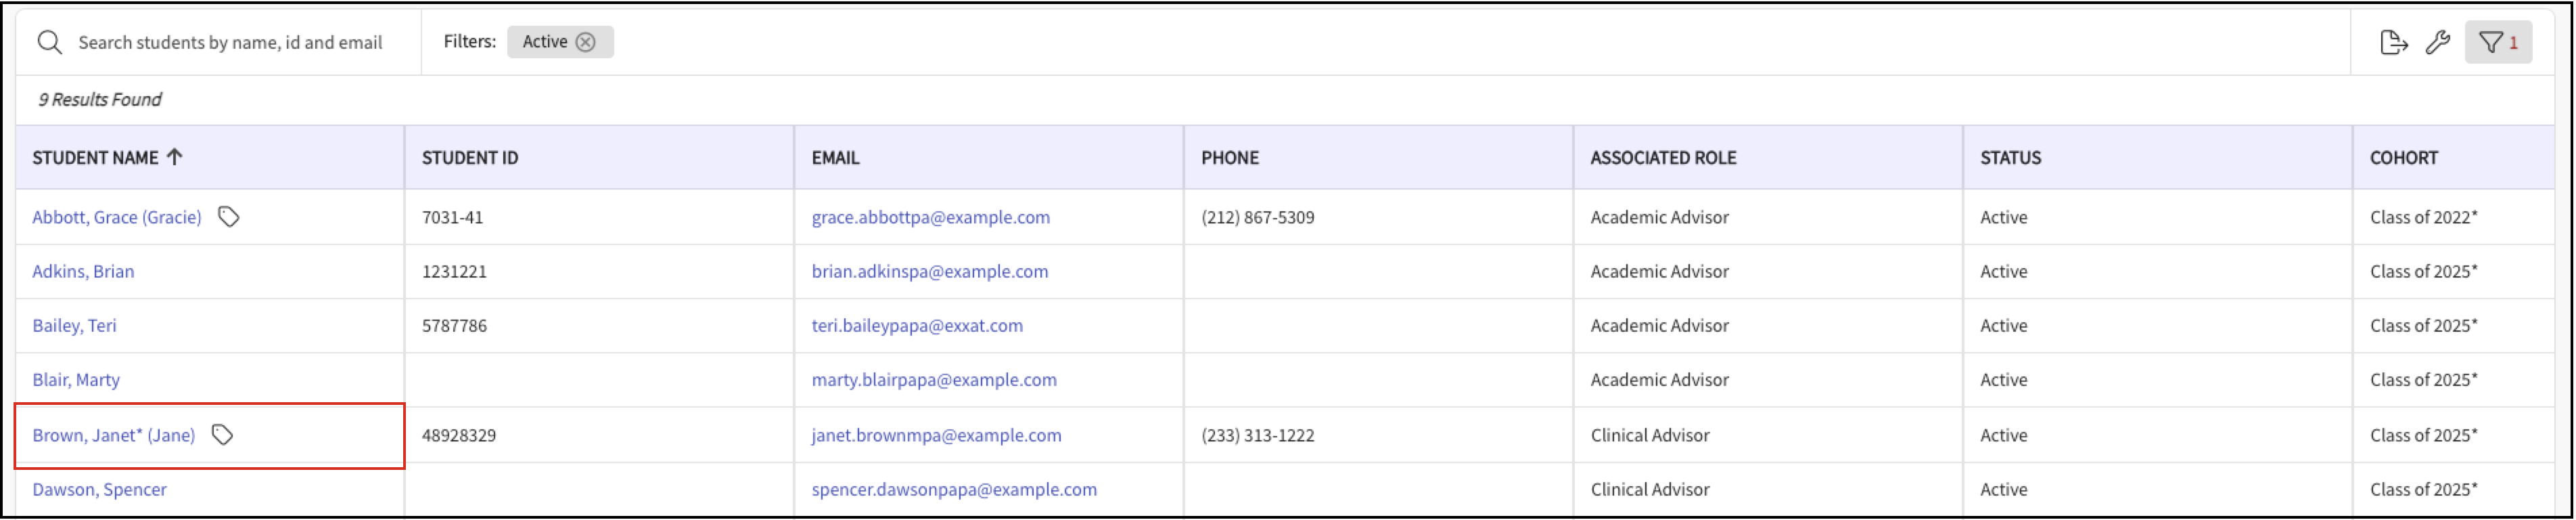Open Adkins, Brian student record
The width and height of the screenshot is (2576, 520).
83,271
